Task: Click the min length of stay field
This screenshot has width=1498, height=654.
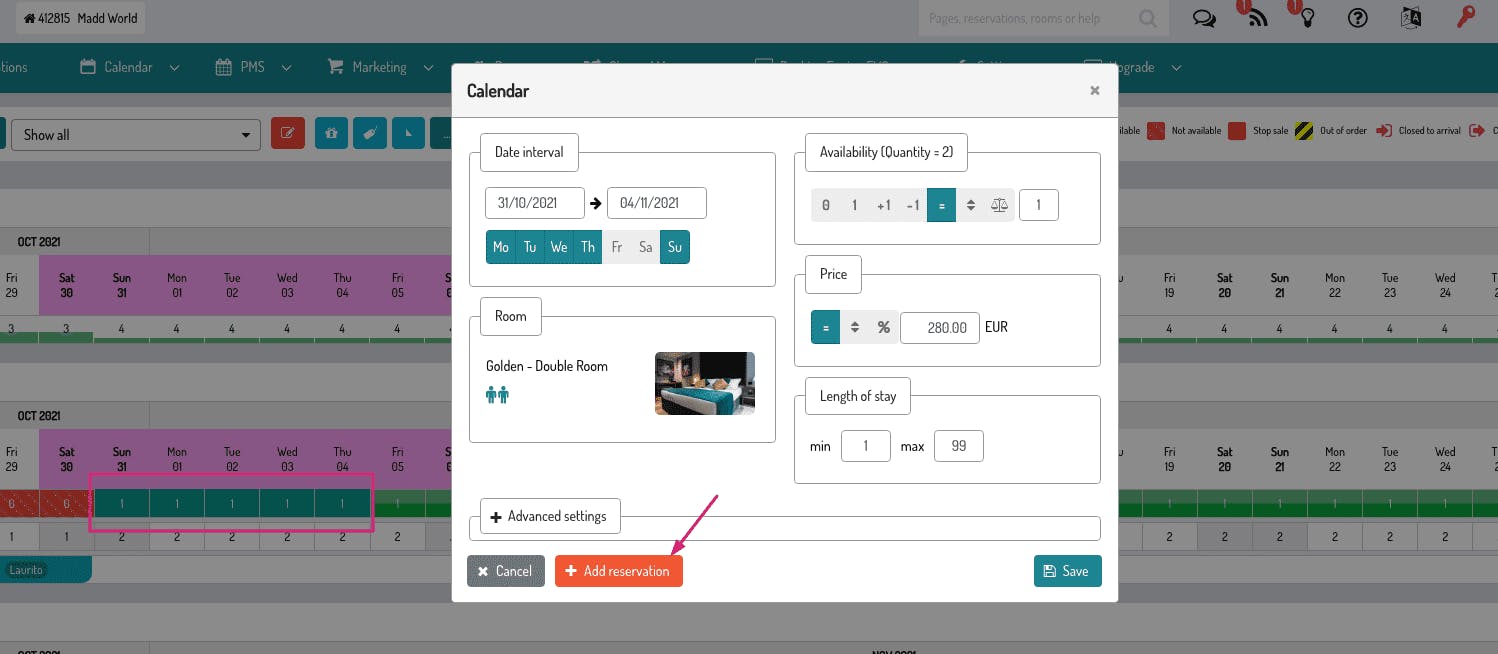Action: click(866, 446)
